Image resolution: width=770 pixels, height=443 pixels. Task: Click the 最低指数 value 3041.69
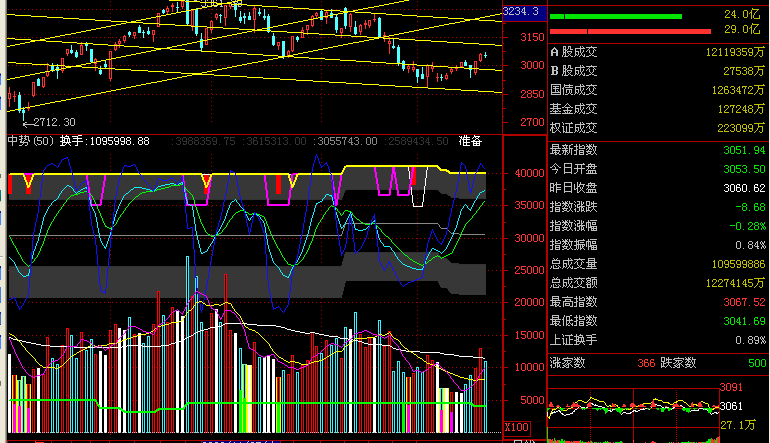(744, 321)
